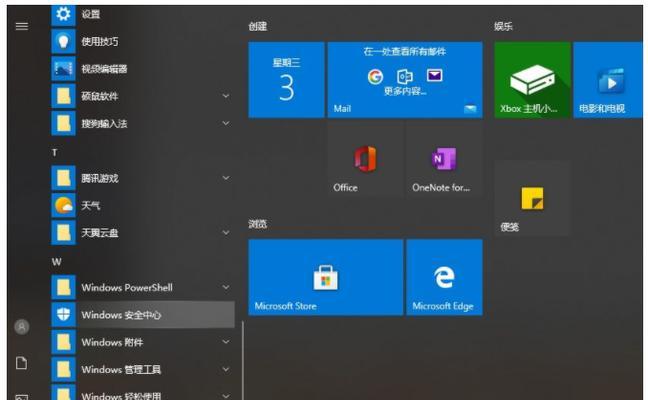Image resolution: width=648 pixels, height=400 pixels.
Task: Click the 搜狗输入法 folder icon
Action: pyautogui.click(x=63, y=123)
